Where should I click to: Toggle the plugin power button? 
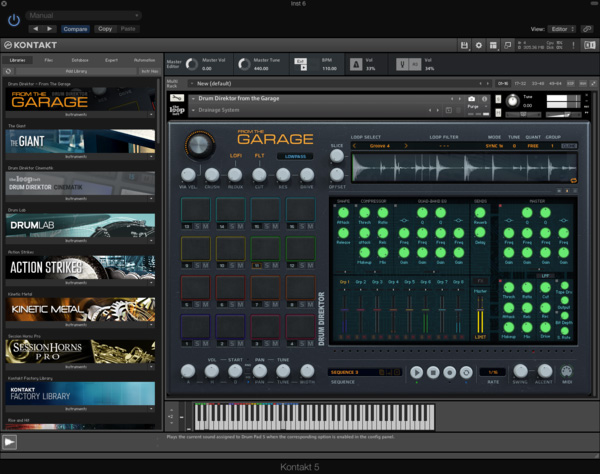click(14, 20)
